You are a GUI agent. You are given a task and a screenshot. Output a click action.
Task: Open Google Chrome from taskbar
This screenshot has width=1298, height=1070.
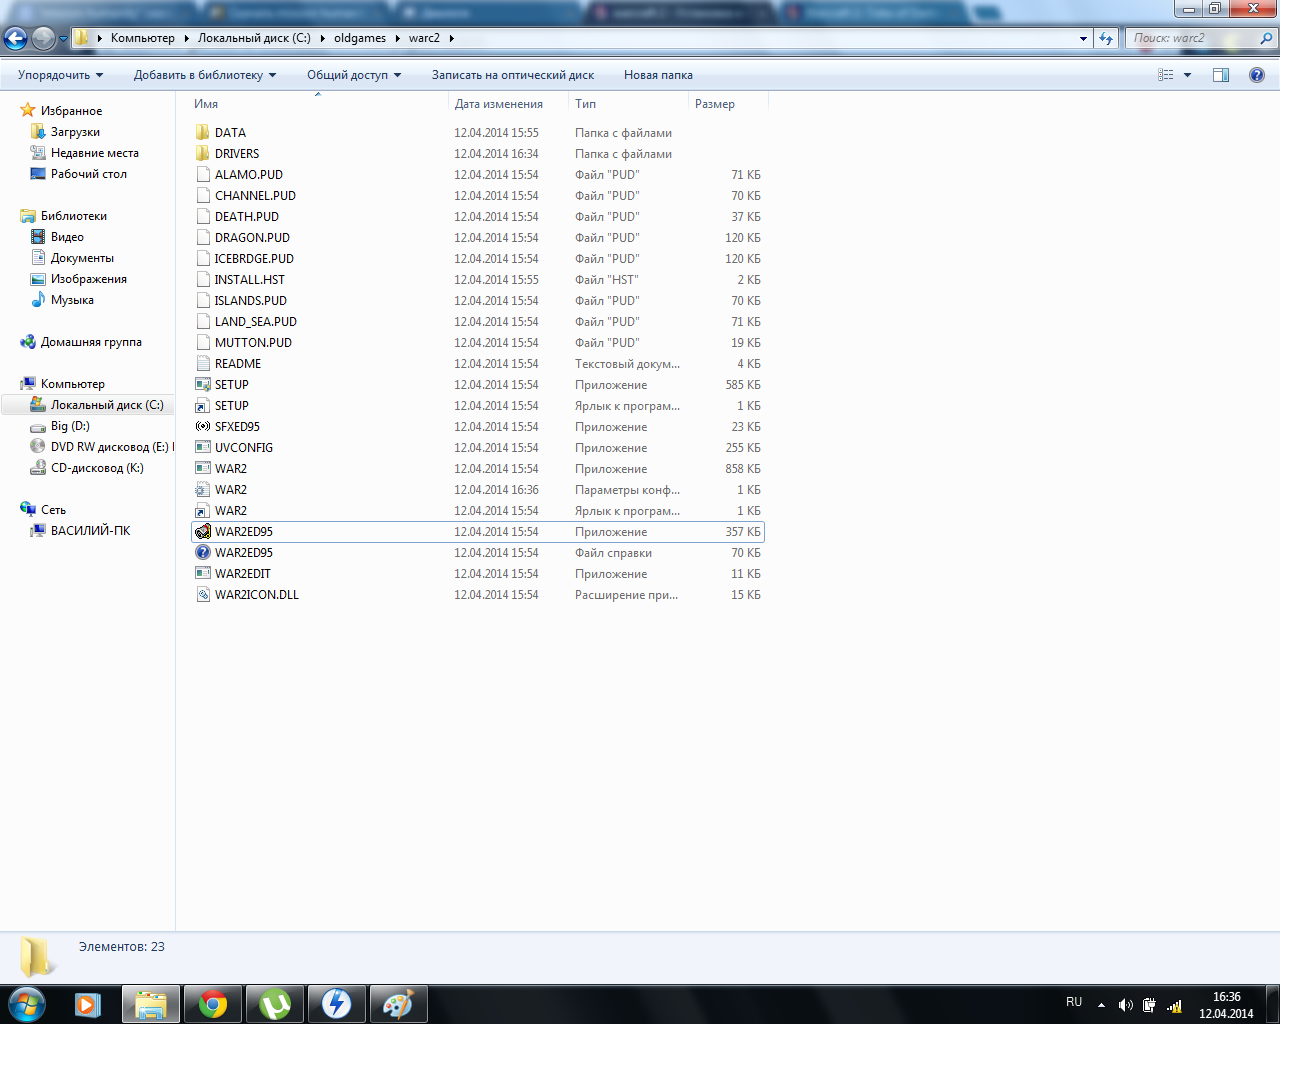click(x=213, y=1004)
